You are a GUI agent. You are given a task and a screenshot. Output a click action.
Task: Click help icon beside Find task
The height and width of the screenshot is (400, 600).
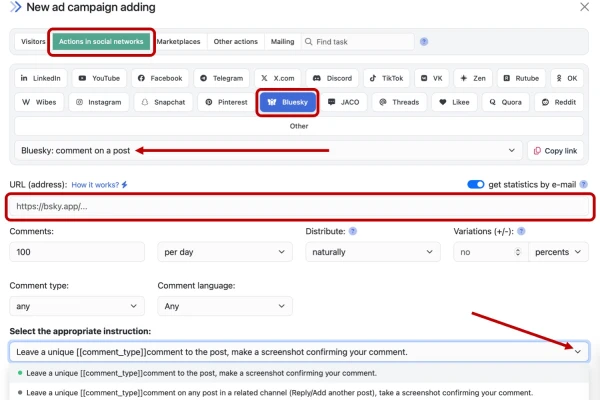tap(424, 42)
